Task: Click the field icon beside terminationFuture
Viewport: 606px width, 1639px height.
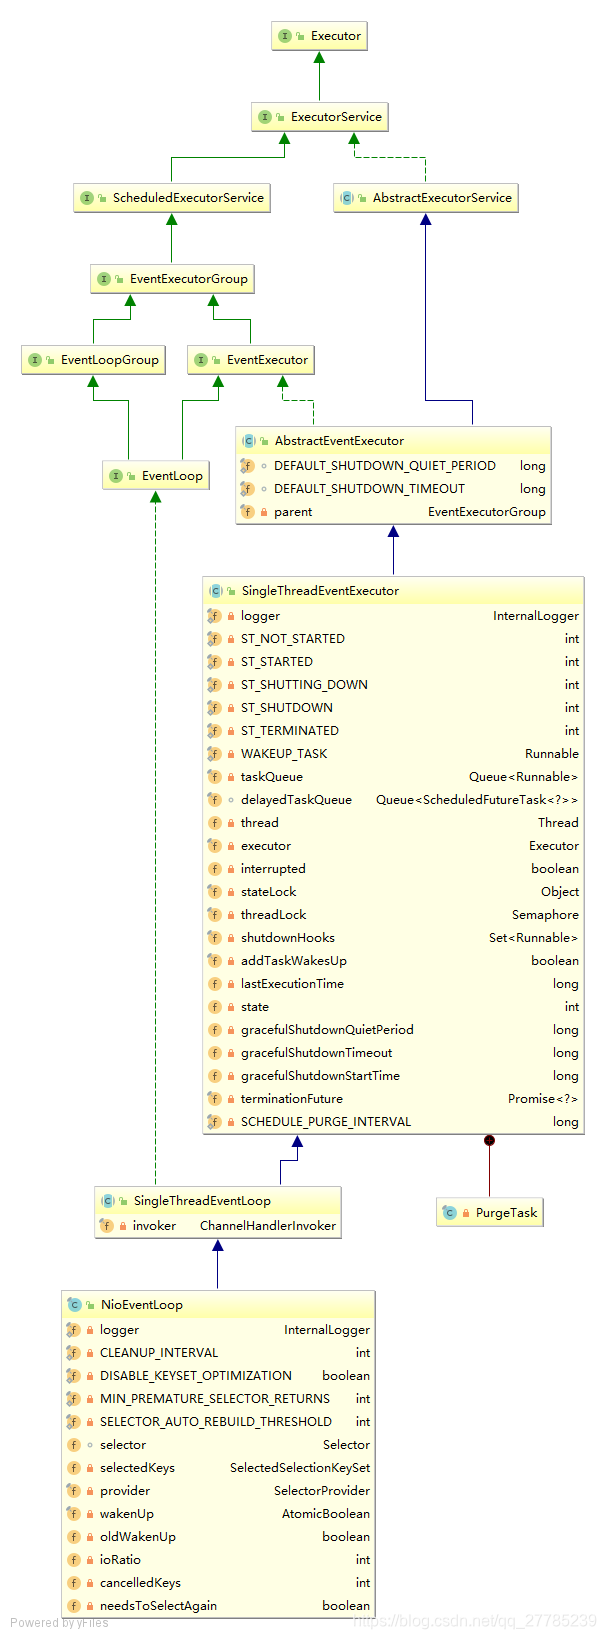Action: coord(214,1099)
